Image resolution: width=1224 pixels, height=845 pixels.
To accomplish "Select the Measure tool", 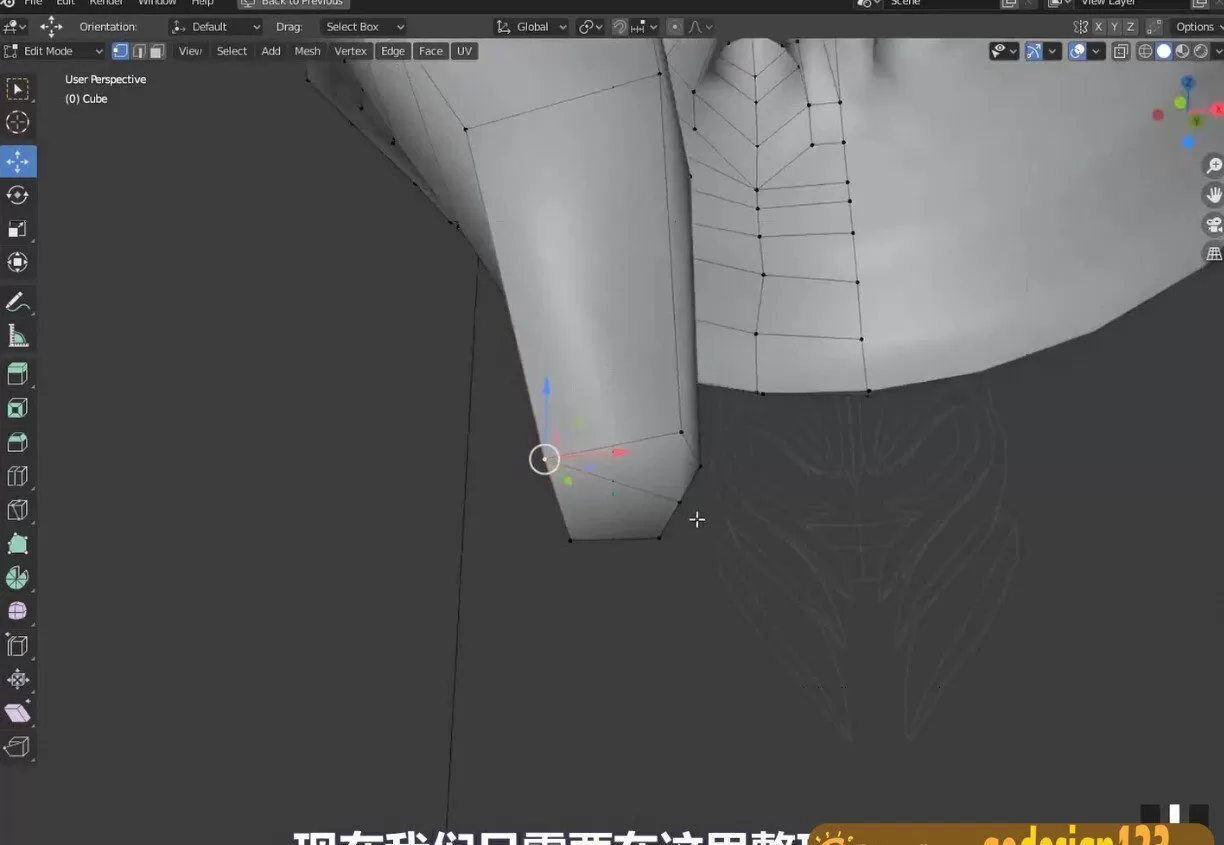I will coord(20,335).
